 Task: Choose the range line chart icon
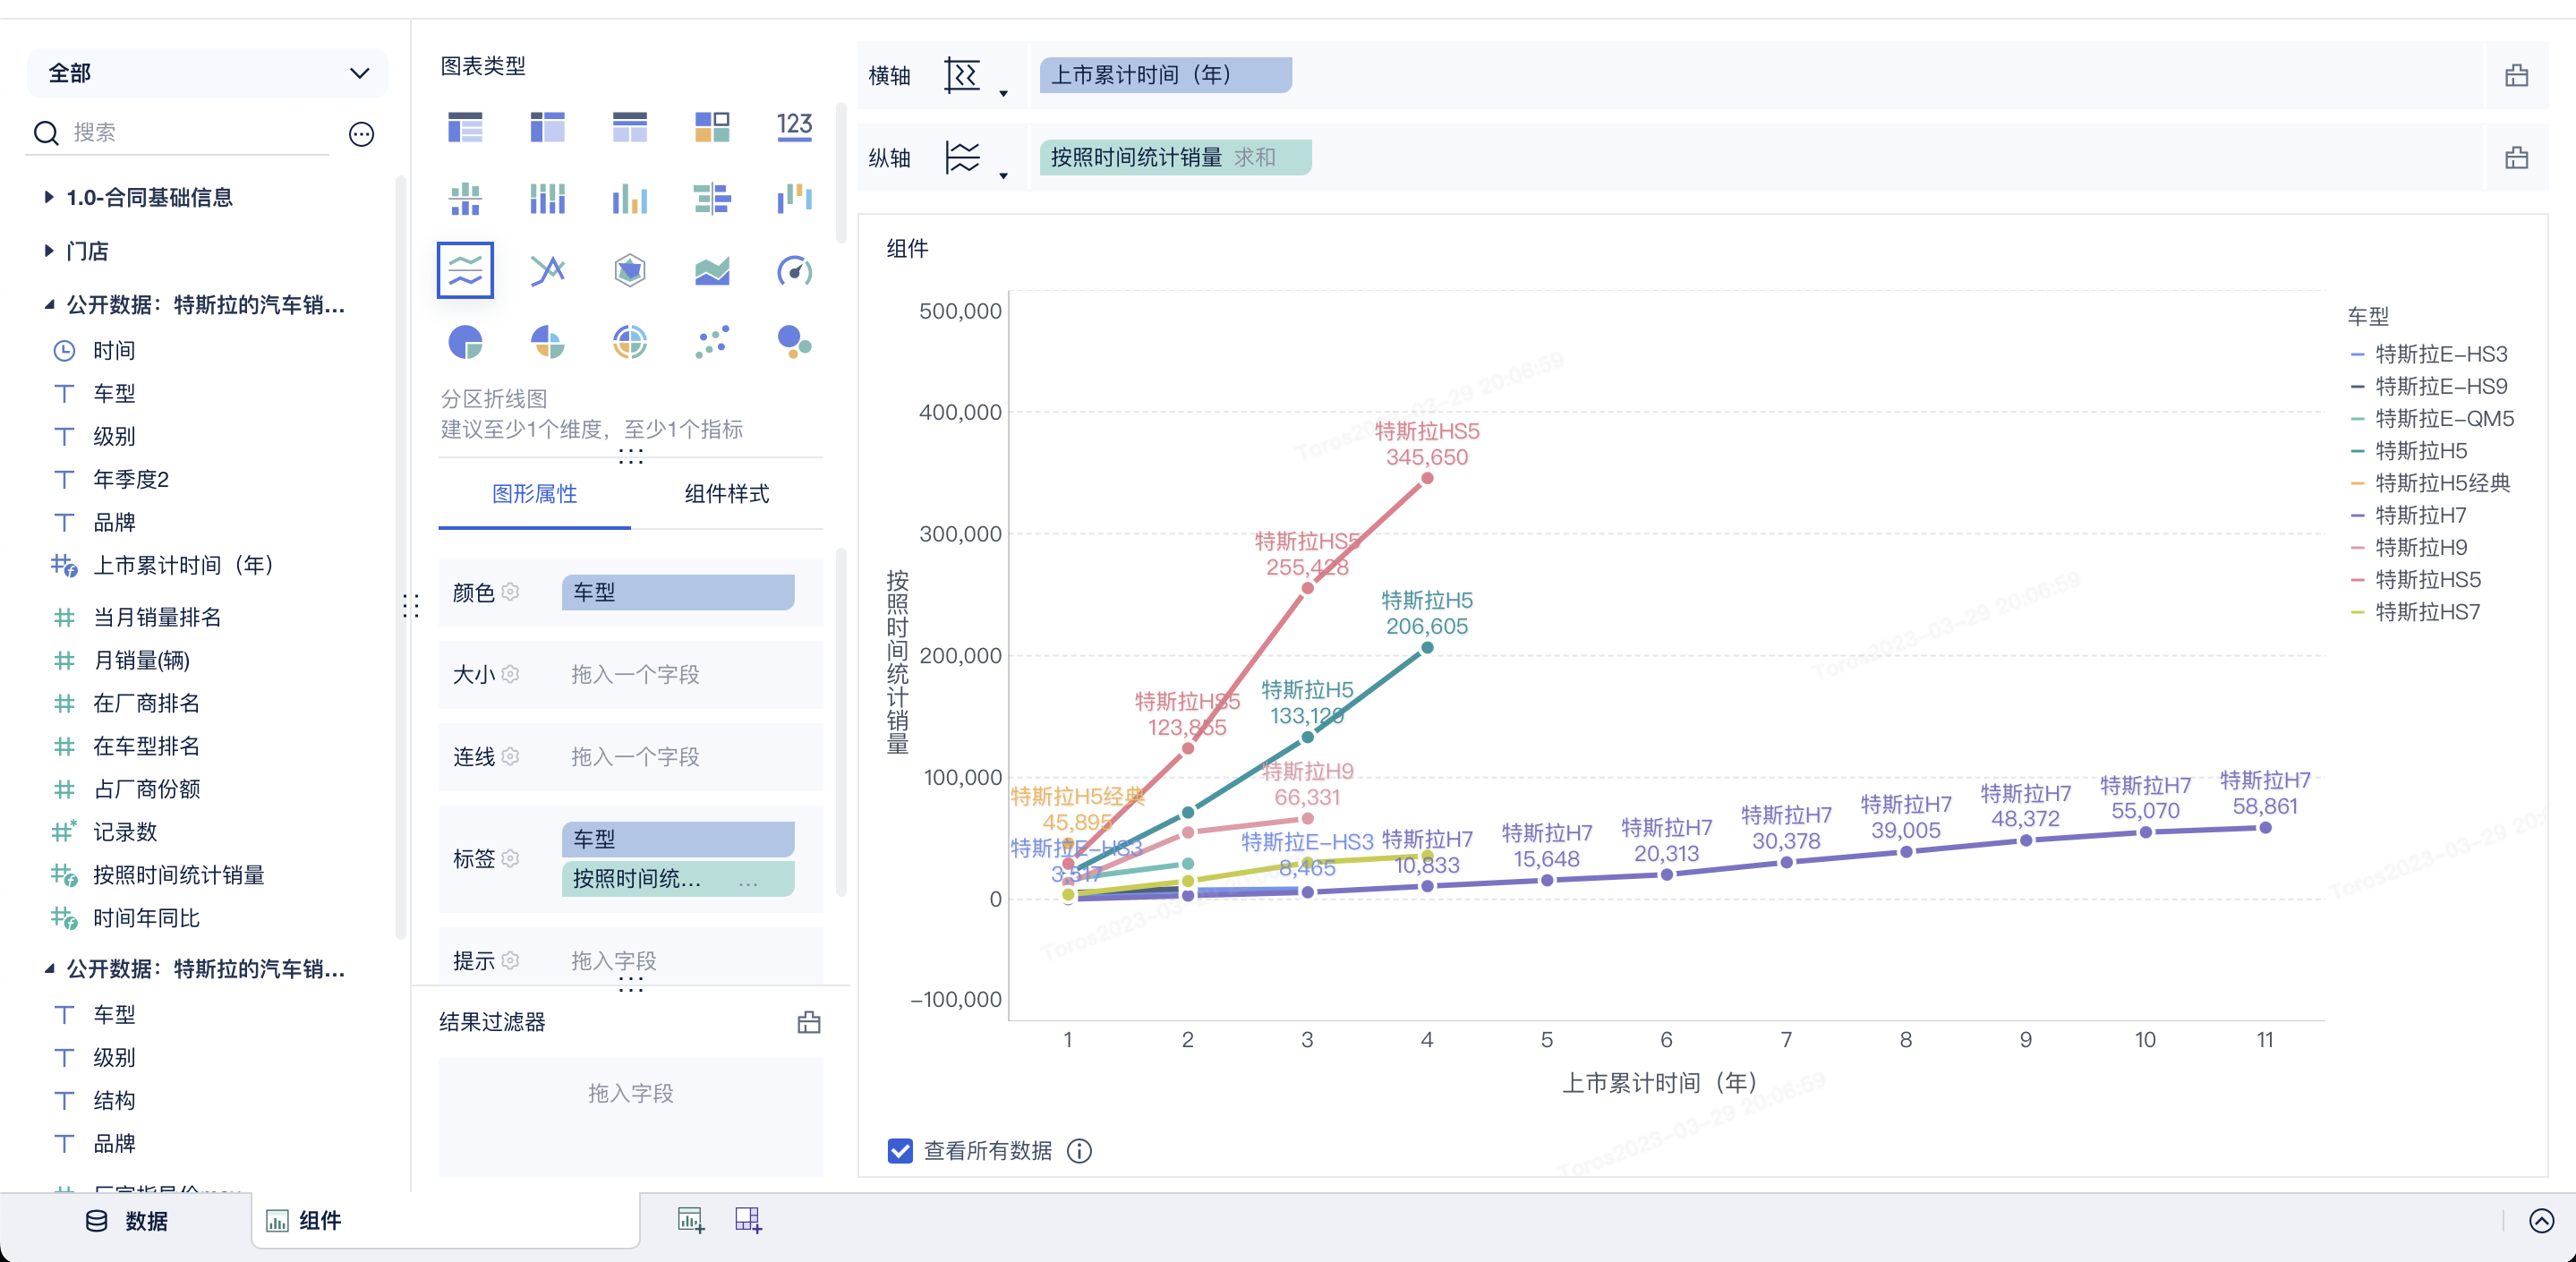(x=547, y=270)
